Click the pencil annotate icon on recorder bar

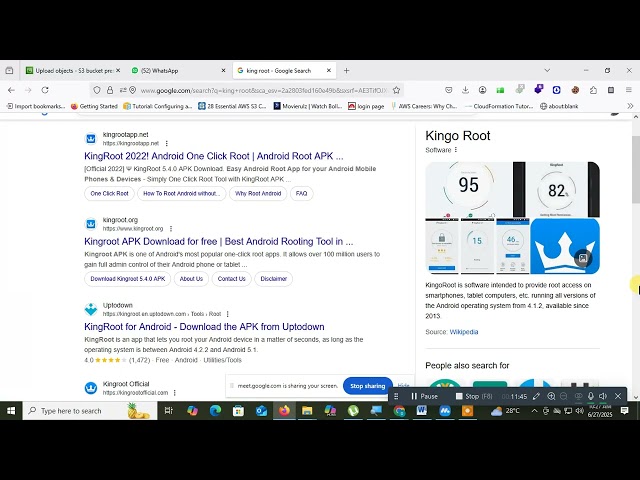click(536, 396)
